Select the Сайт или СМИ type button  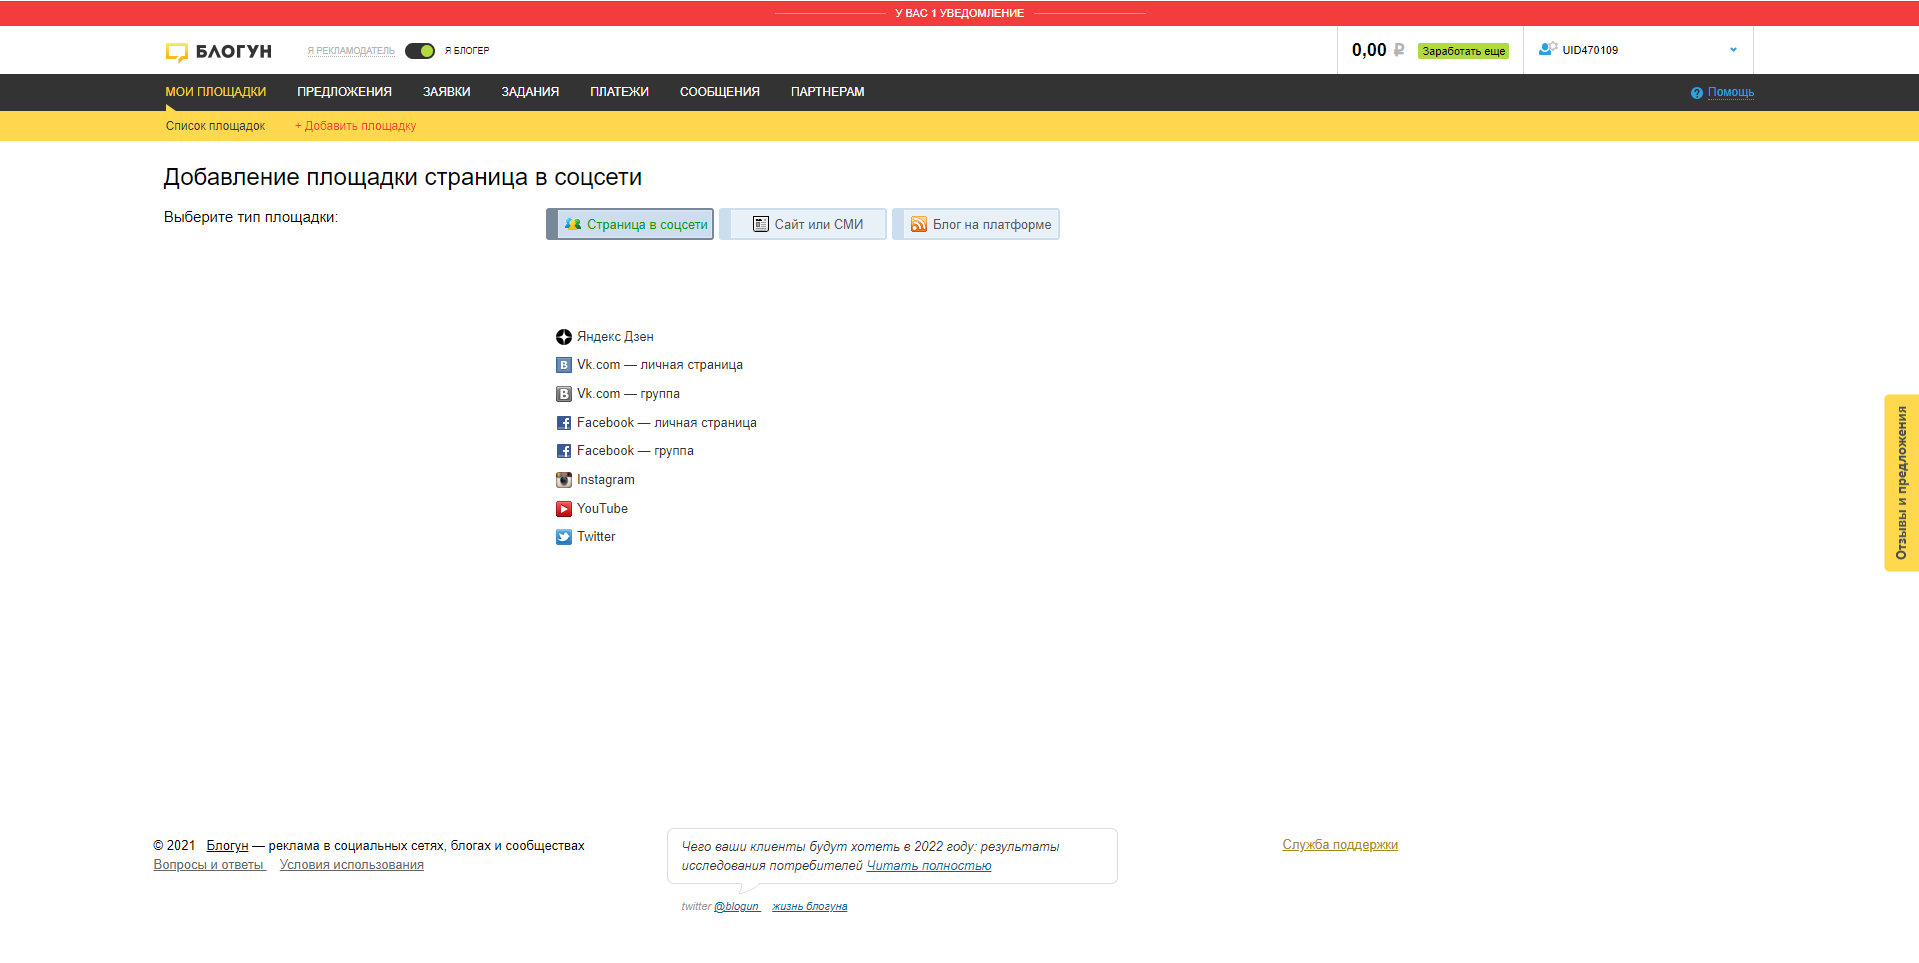click(803, 224)
